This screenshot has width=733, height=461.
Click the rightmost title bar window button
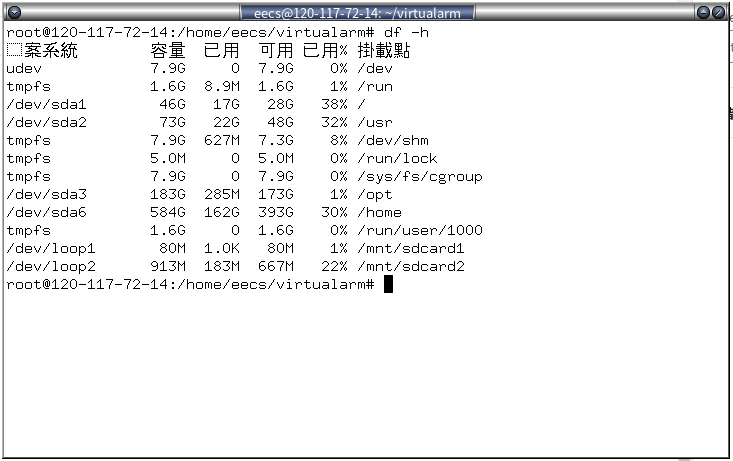point(719,12)
